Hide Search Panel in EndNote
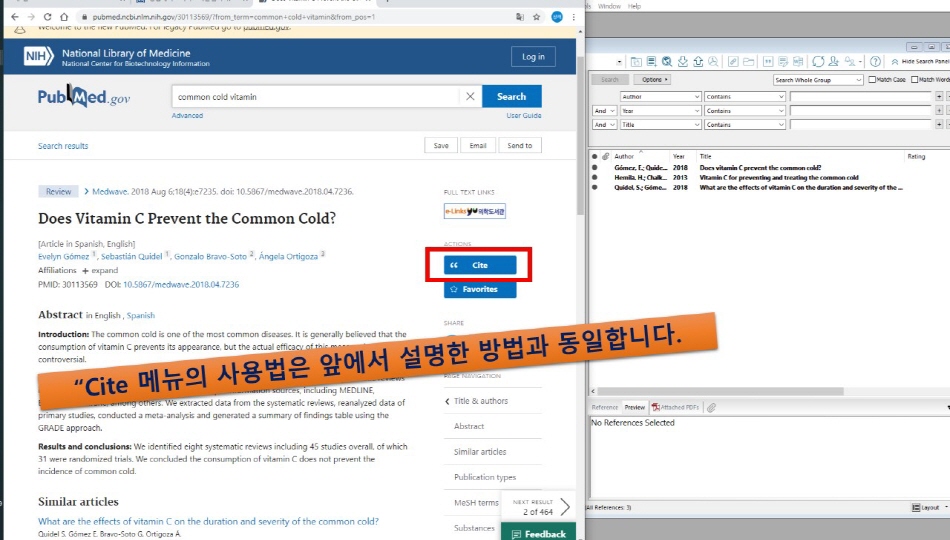 coord(920,61)
